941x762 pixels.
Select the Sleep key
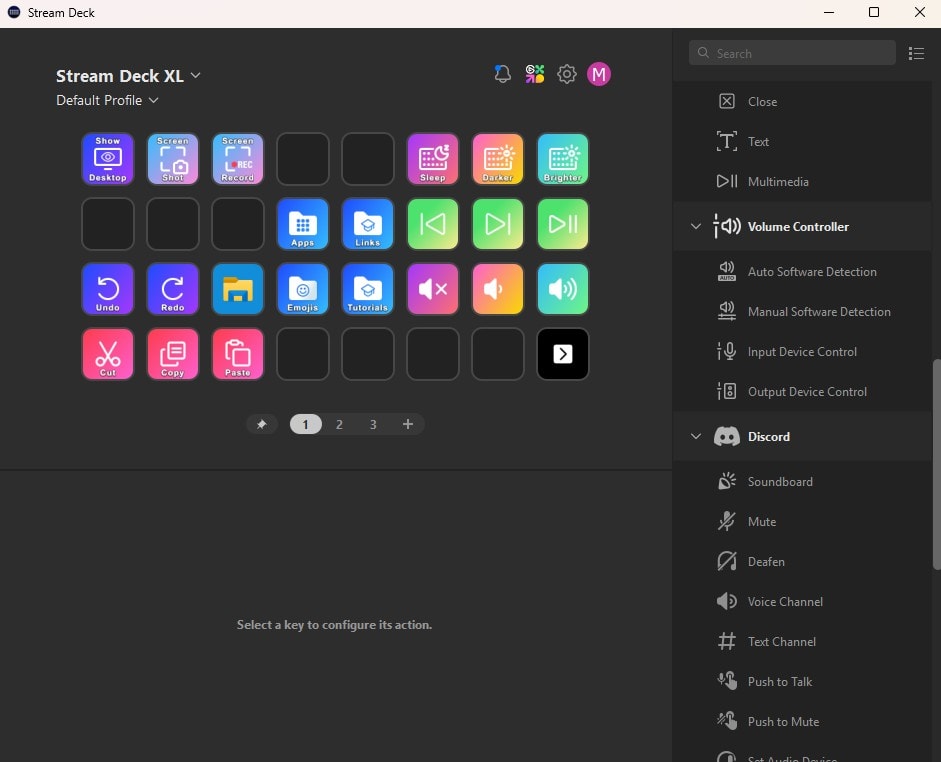click(433, 159)
